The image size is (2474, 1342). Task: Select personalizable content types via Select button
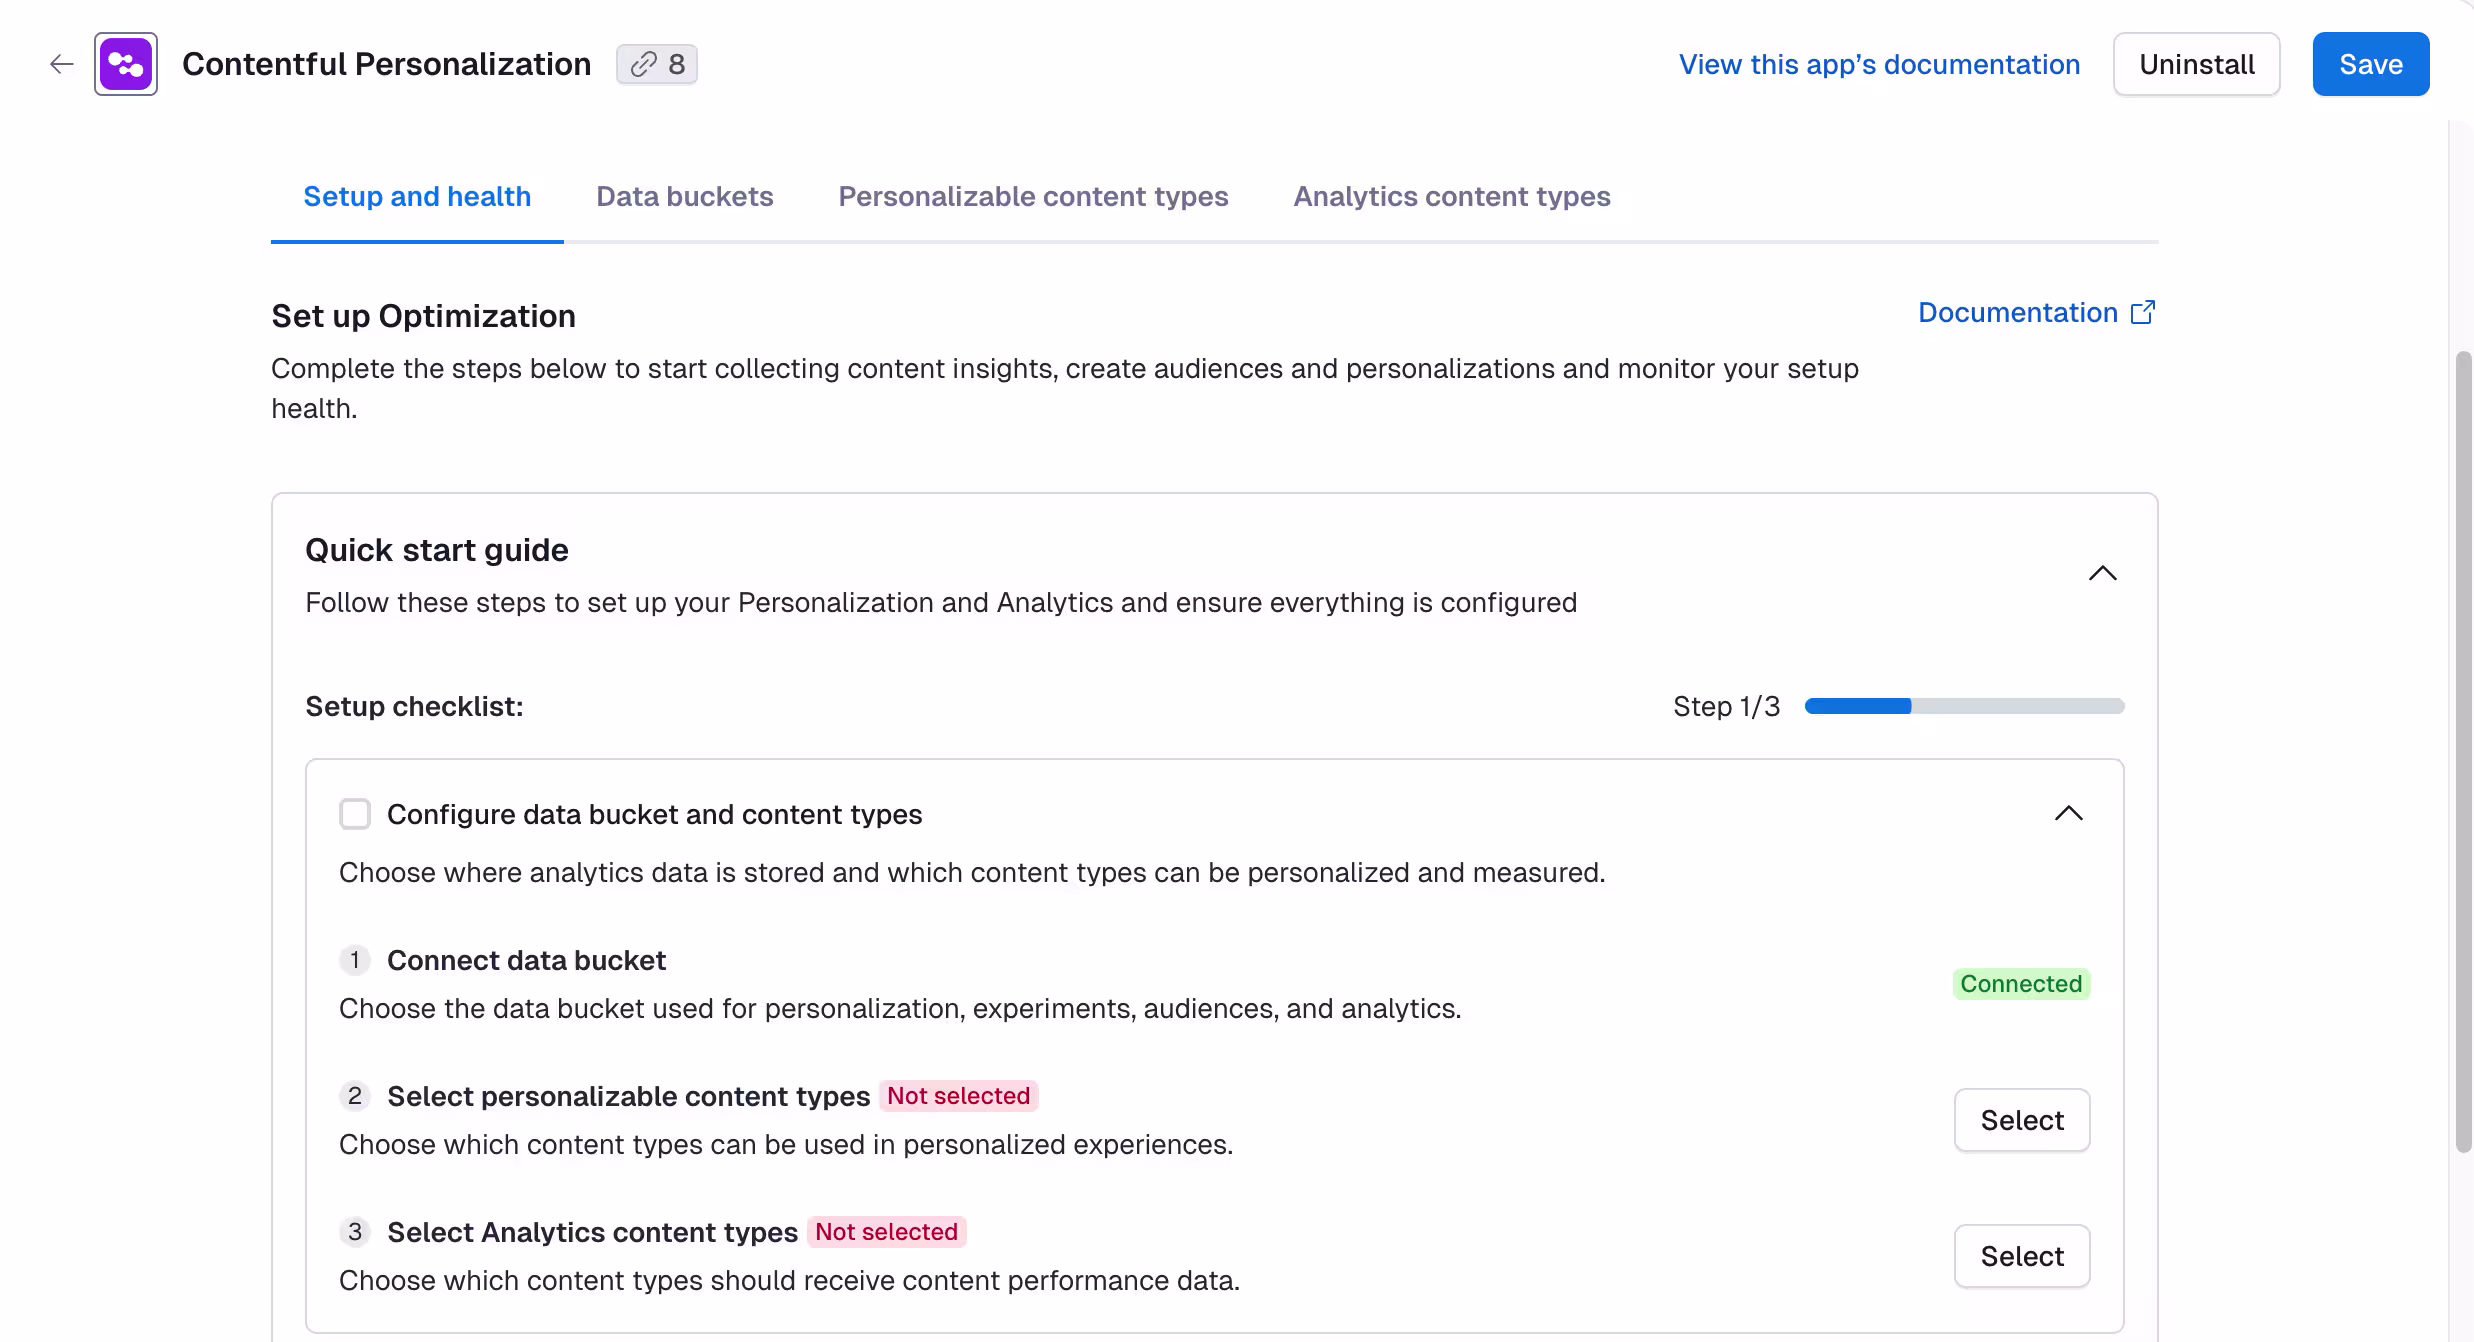click(x=2022, y=1120)
